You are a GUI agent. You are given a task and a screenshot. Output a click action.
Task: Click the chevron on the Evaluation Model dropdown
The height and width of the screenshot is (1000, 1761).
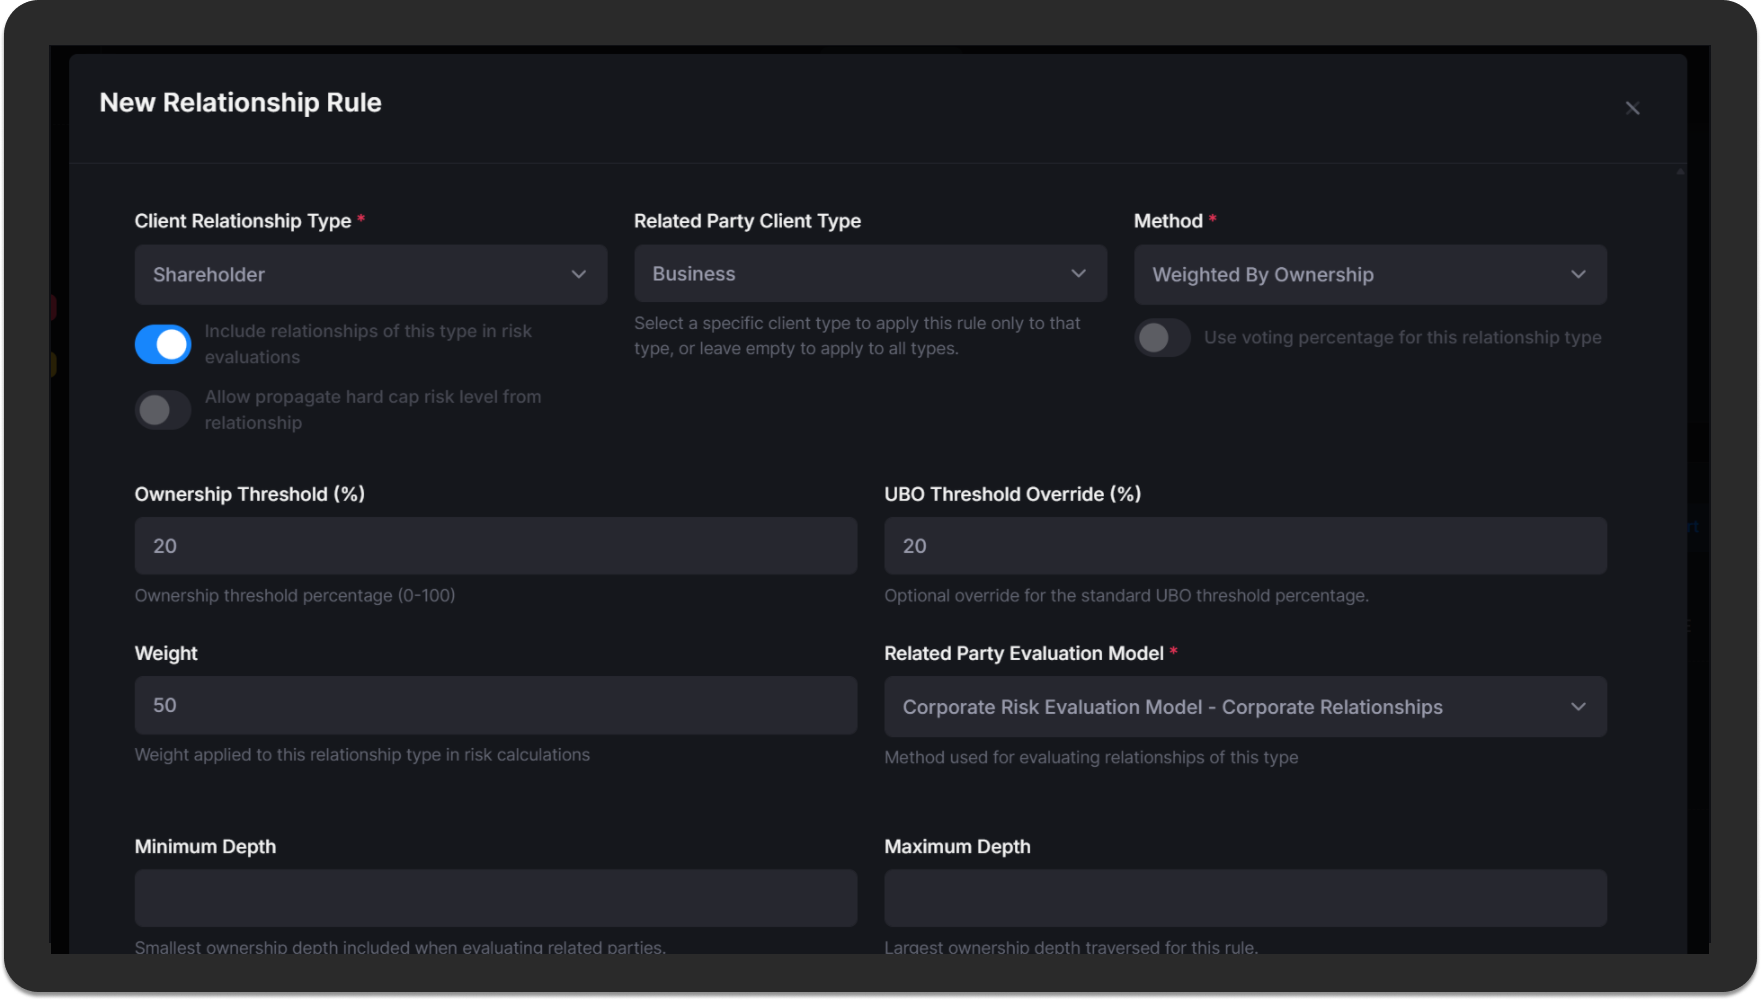(1579, 706)
